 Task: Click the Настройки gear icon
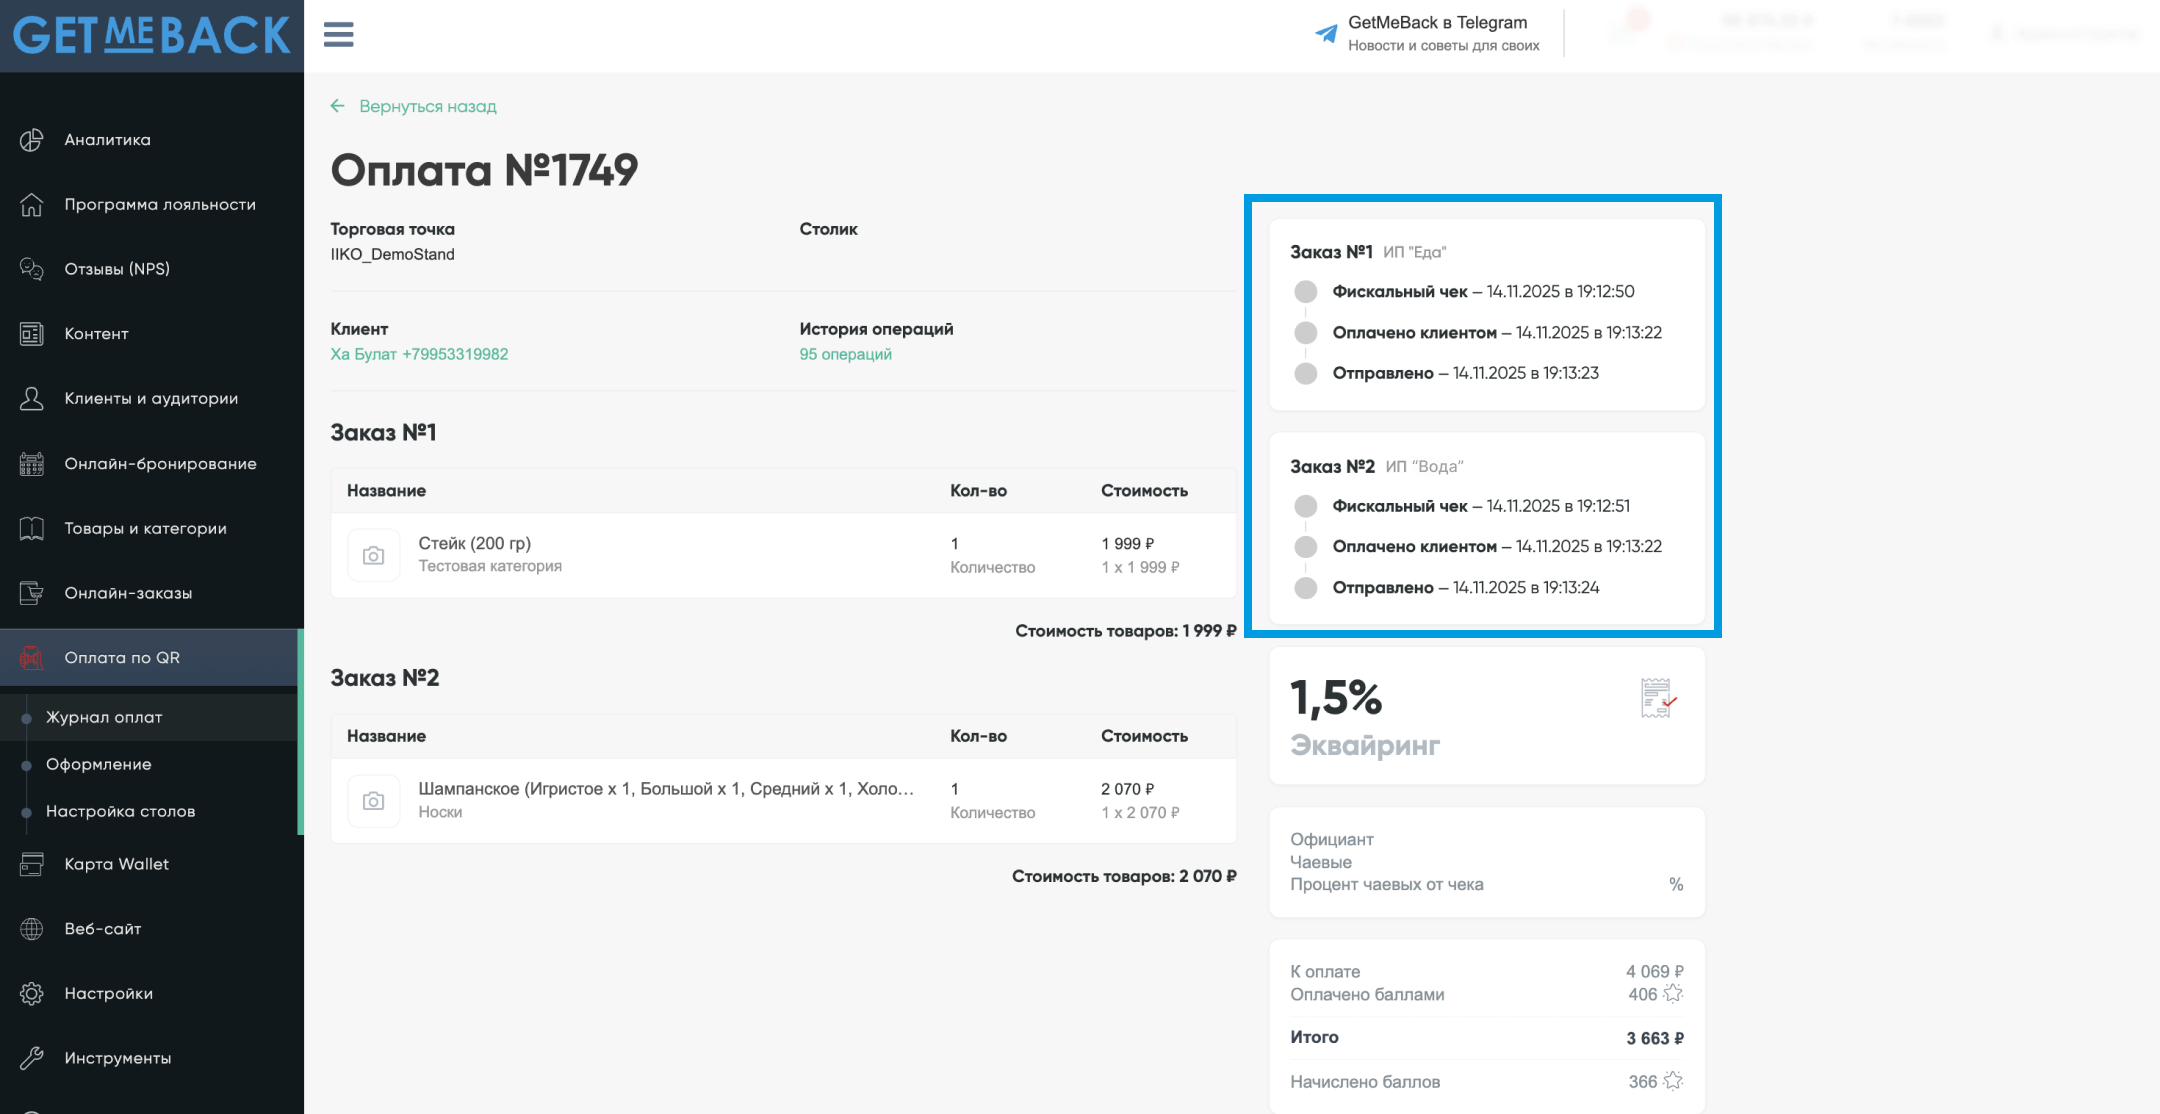[x=32, y=993]
